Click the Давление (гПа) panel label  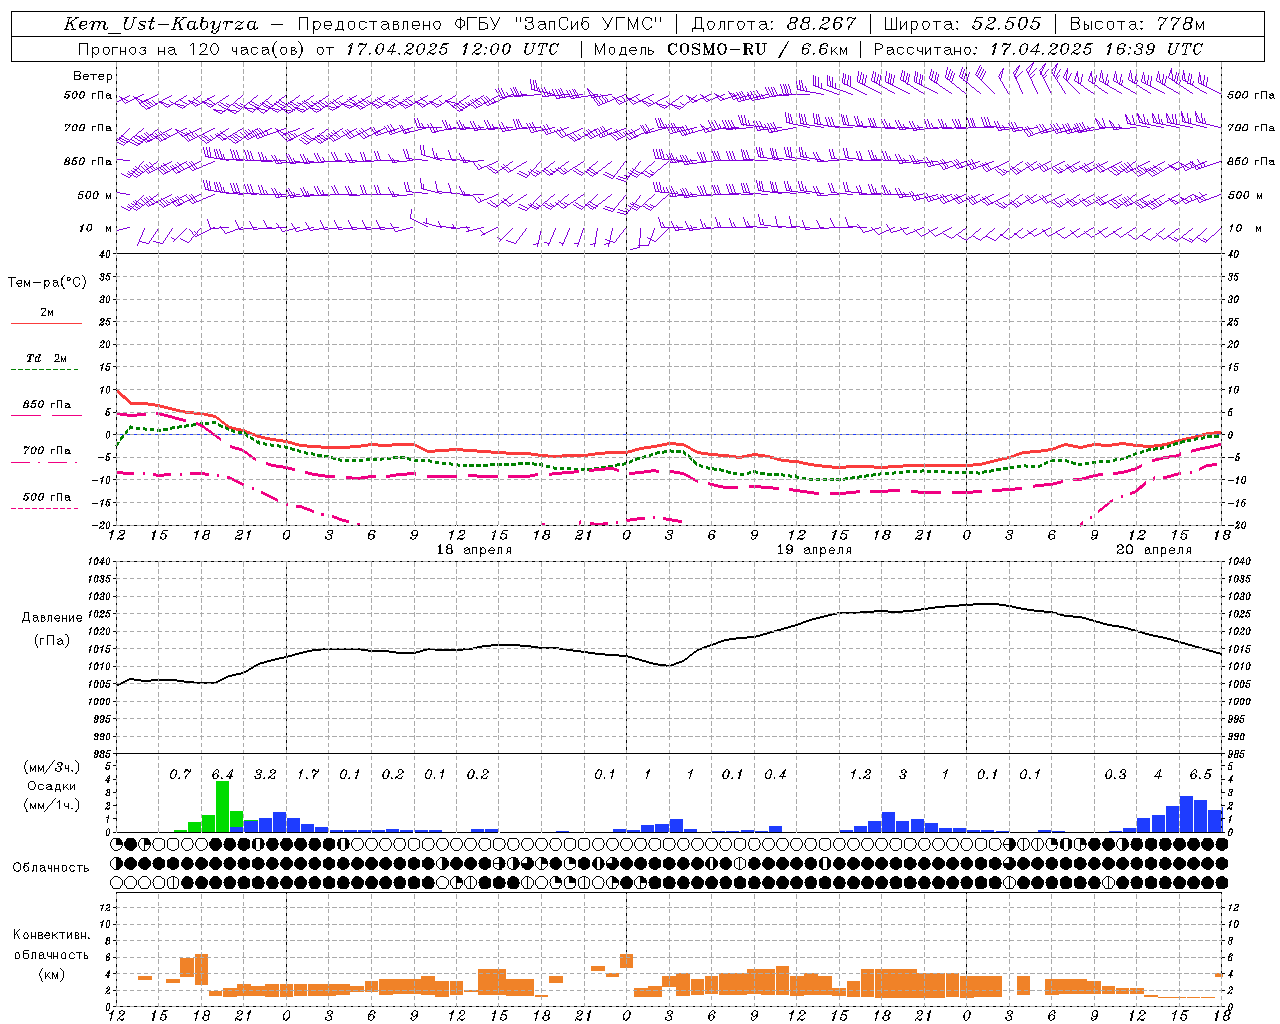[x=50, y=629]
